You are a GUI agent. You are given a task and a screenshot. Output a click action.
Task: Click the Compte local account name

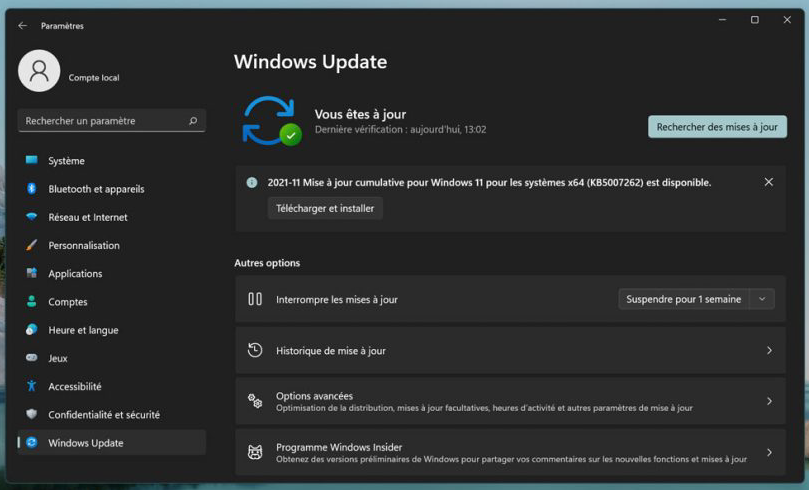click(94, 77)
